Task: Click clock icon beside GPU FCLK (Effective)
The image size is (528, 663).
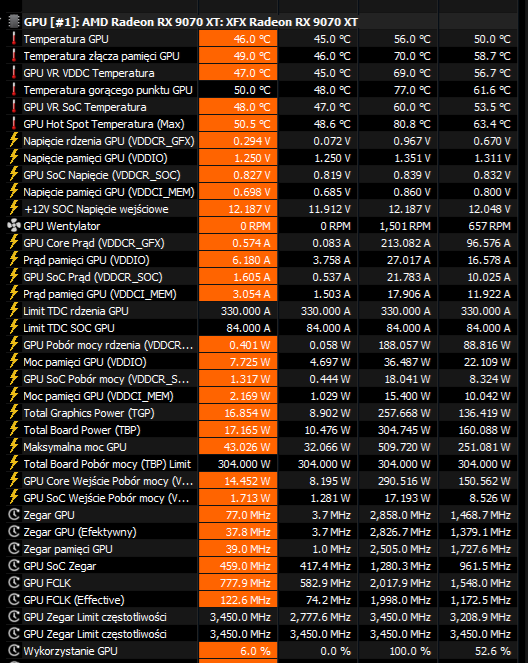Action: point(14,600)
